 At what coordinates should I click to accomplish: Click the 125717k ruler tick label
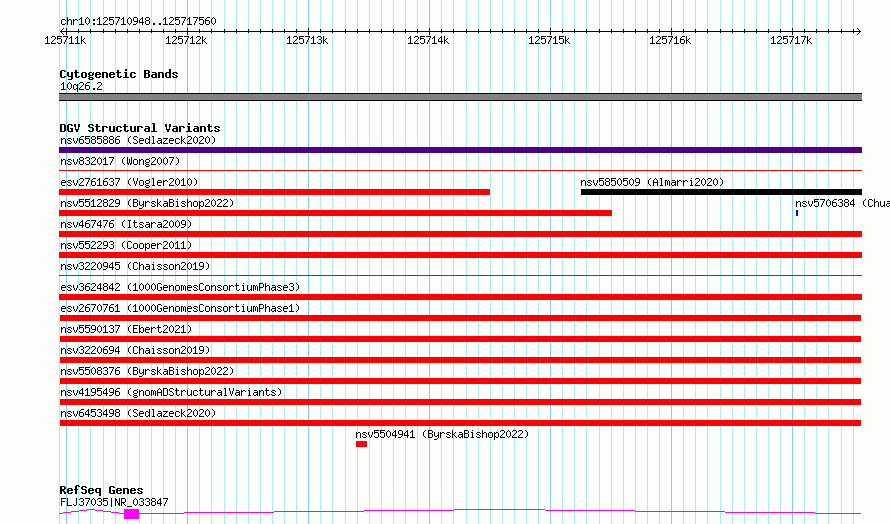[791, 40]
